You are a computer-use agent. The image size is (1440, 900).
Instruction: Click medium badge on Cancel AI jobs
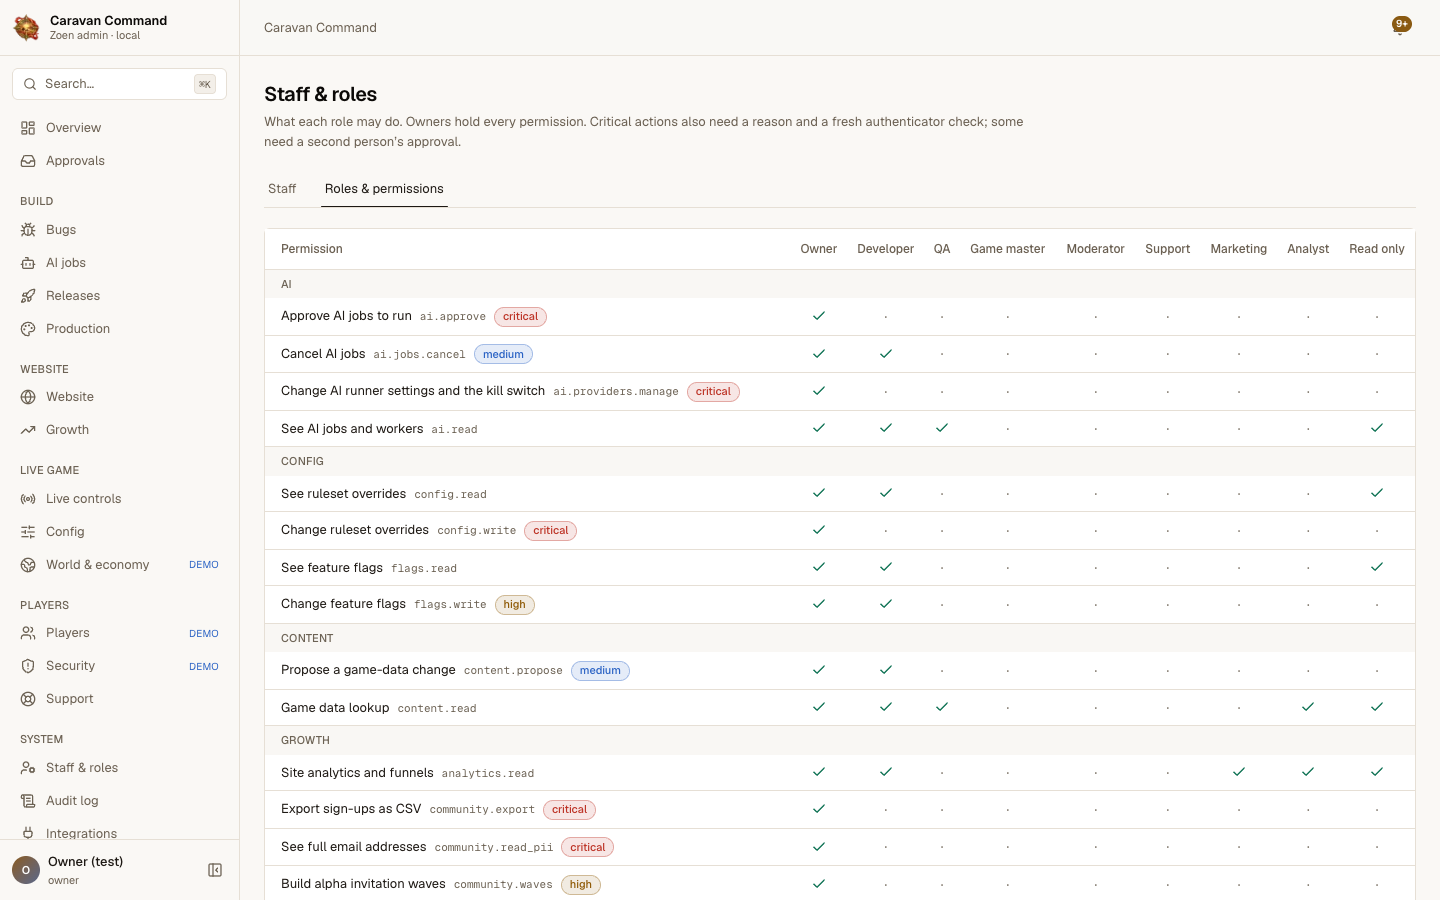pyautogui.click(x=503, y=354)
